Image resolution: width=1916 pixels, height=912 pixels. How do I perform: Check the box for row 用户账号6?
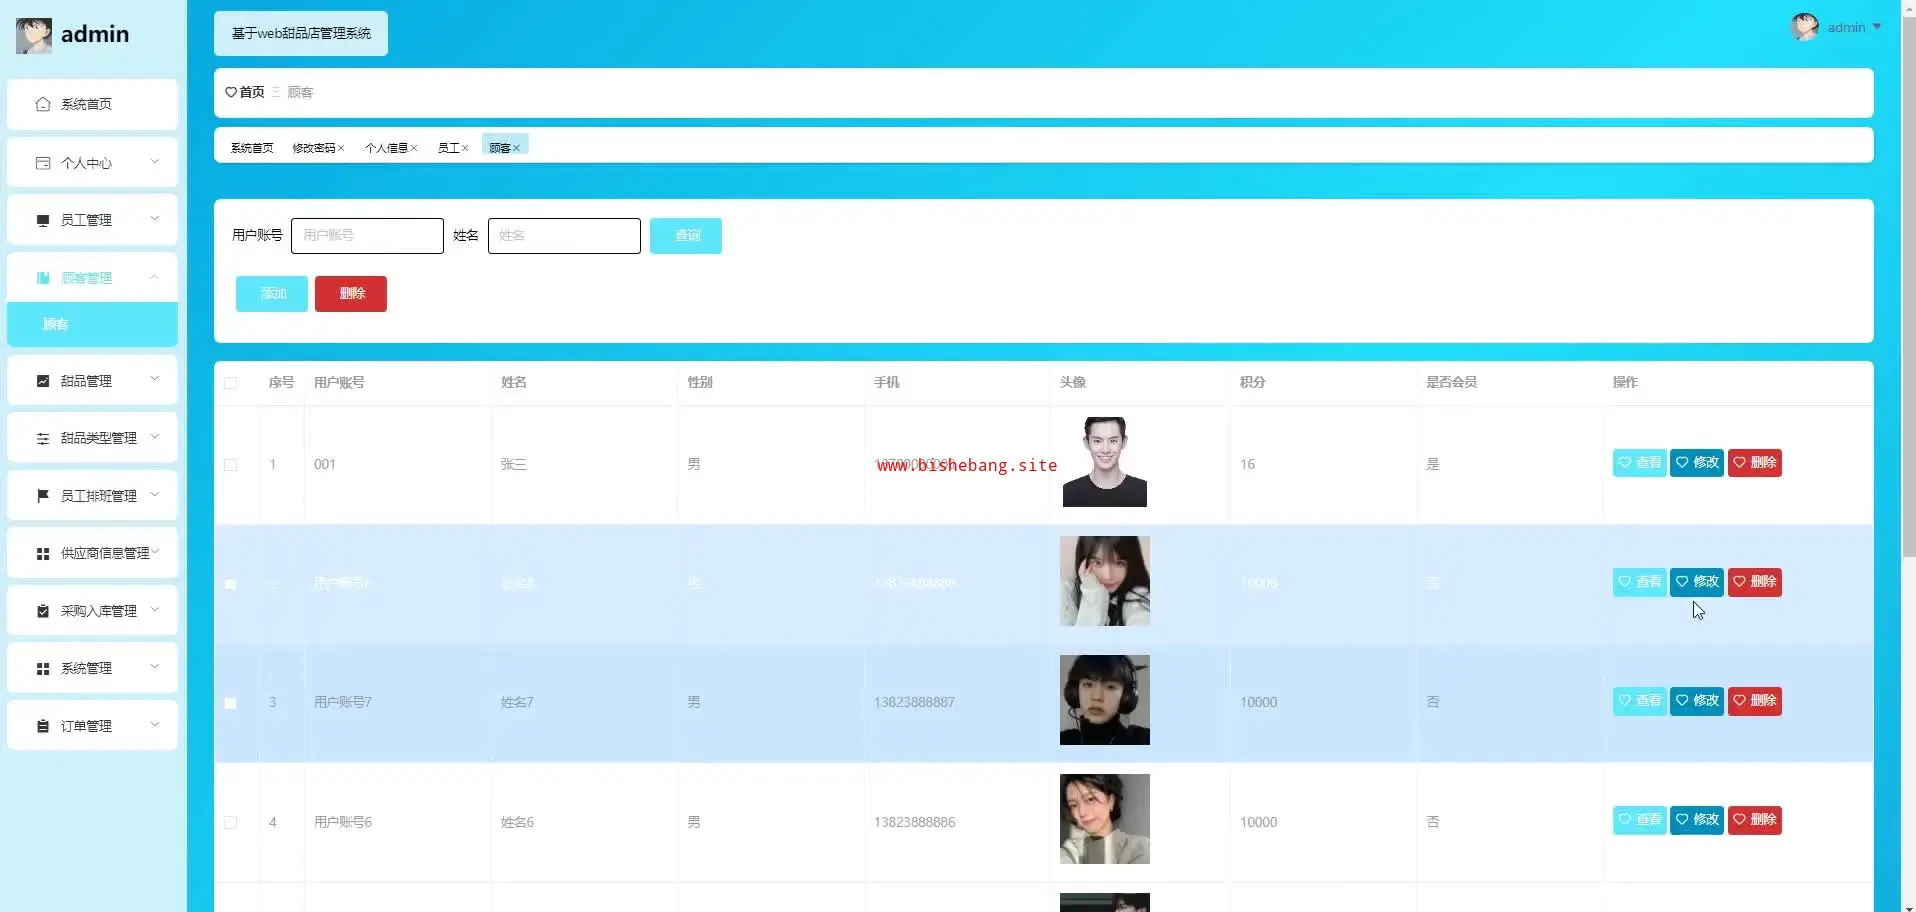pyautogui.click(x=231, y=822)
